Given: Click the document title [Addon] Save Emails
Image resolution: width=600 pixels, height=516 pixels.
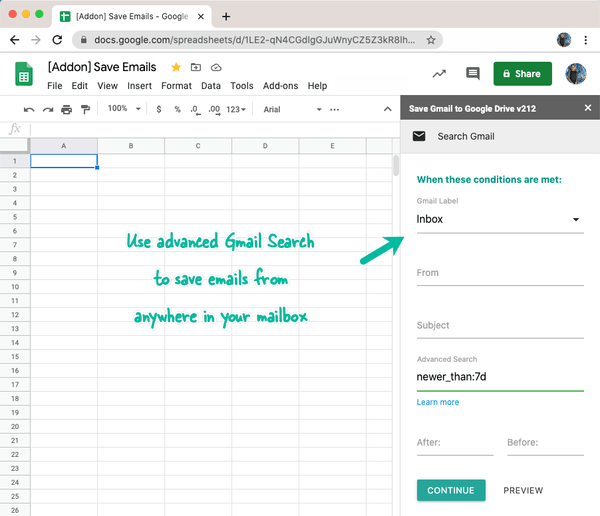Looking at the screenshot, I should pos(102,67).
